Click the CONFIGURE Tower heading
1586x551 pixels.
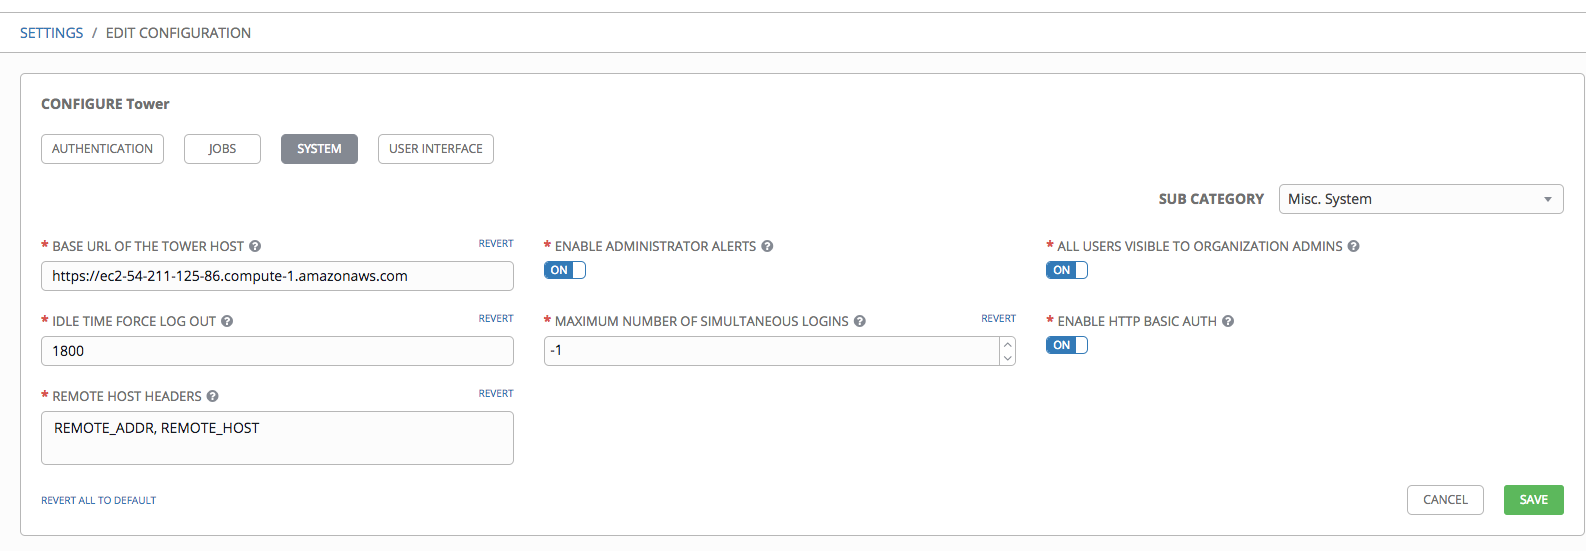(105, 104)
